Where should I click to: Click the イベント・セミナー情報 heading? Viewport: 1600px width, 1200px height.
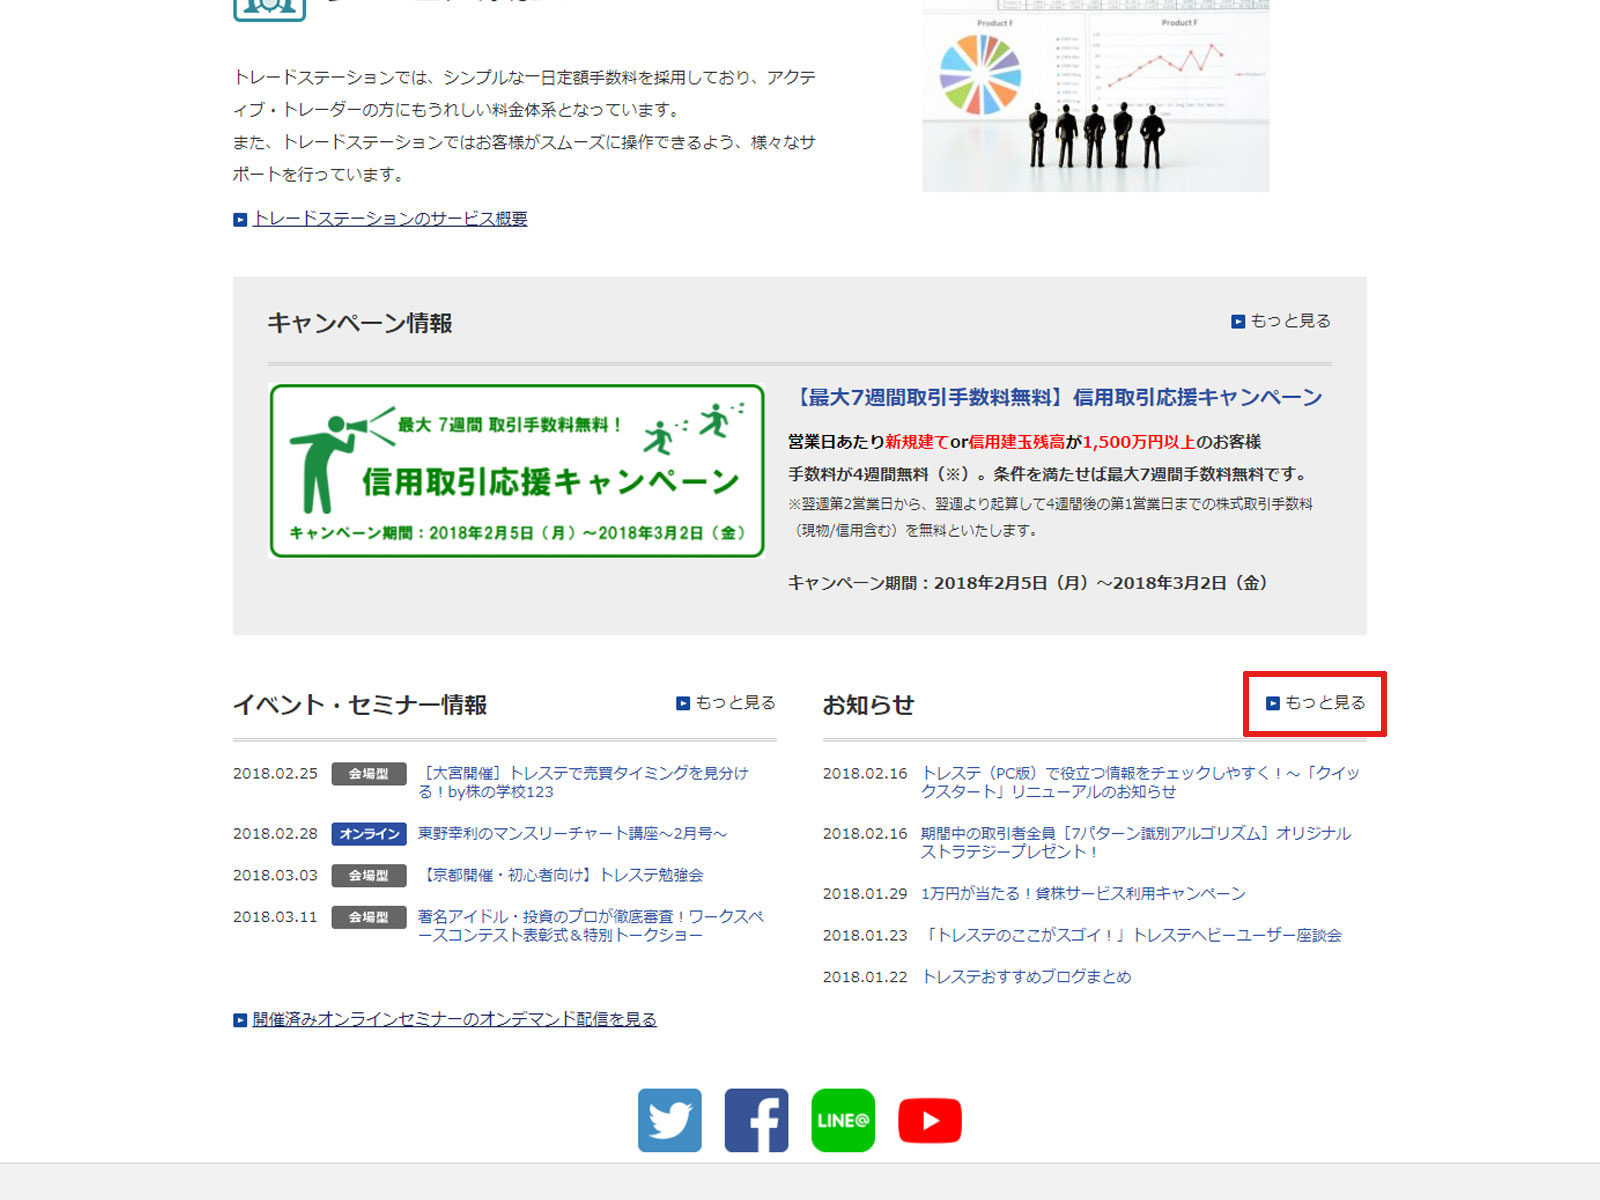coord(360,705)
